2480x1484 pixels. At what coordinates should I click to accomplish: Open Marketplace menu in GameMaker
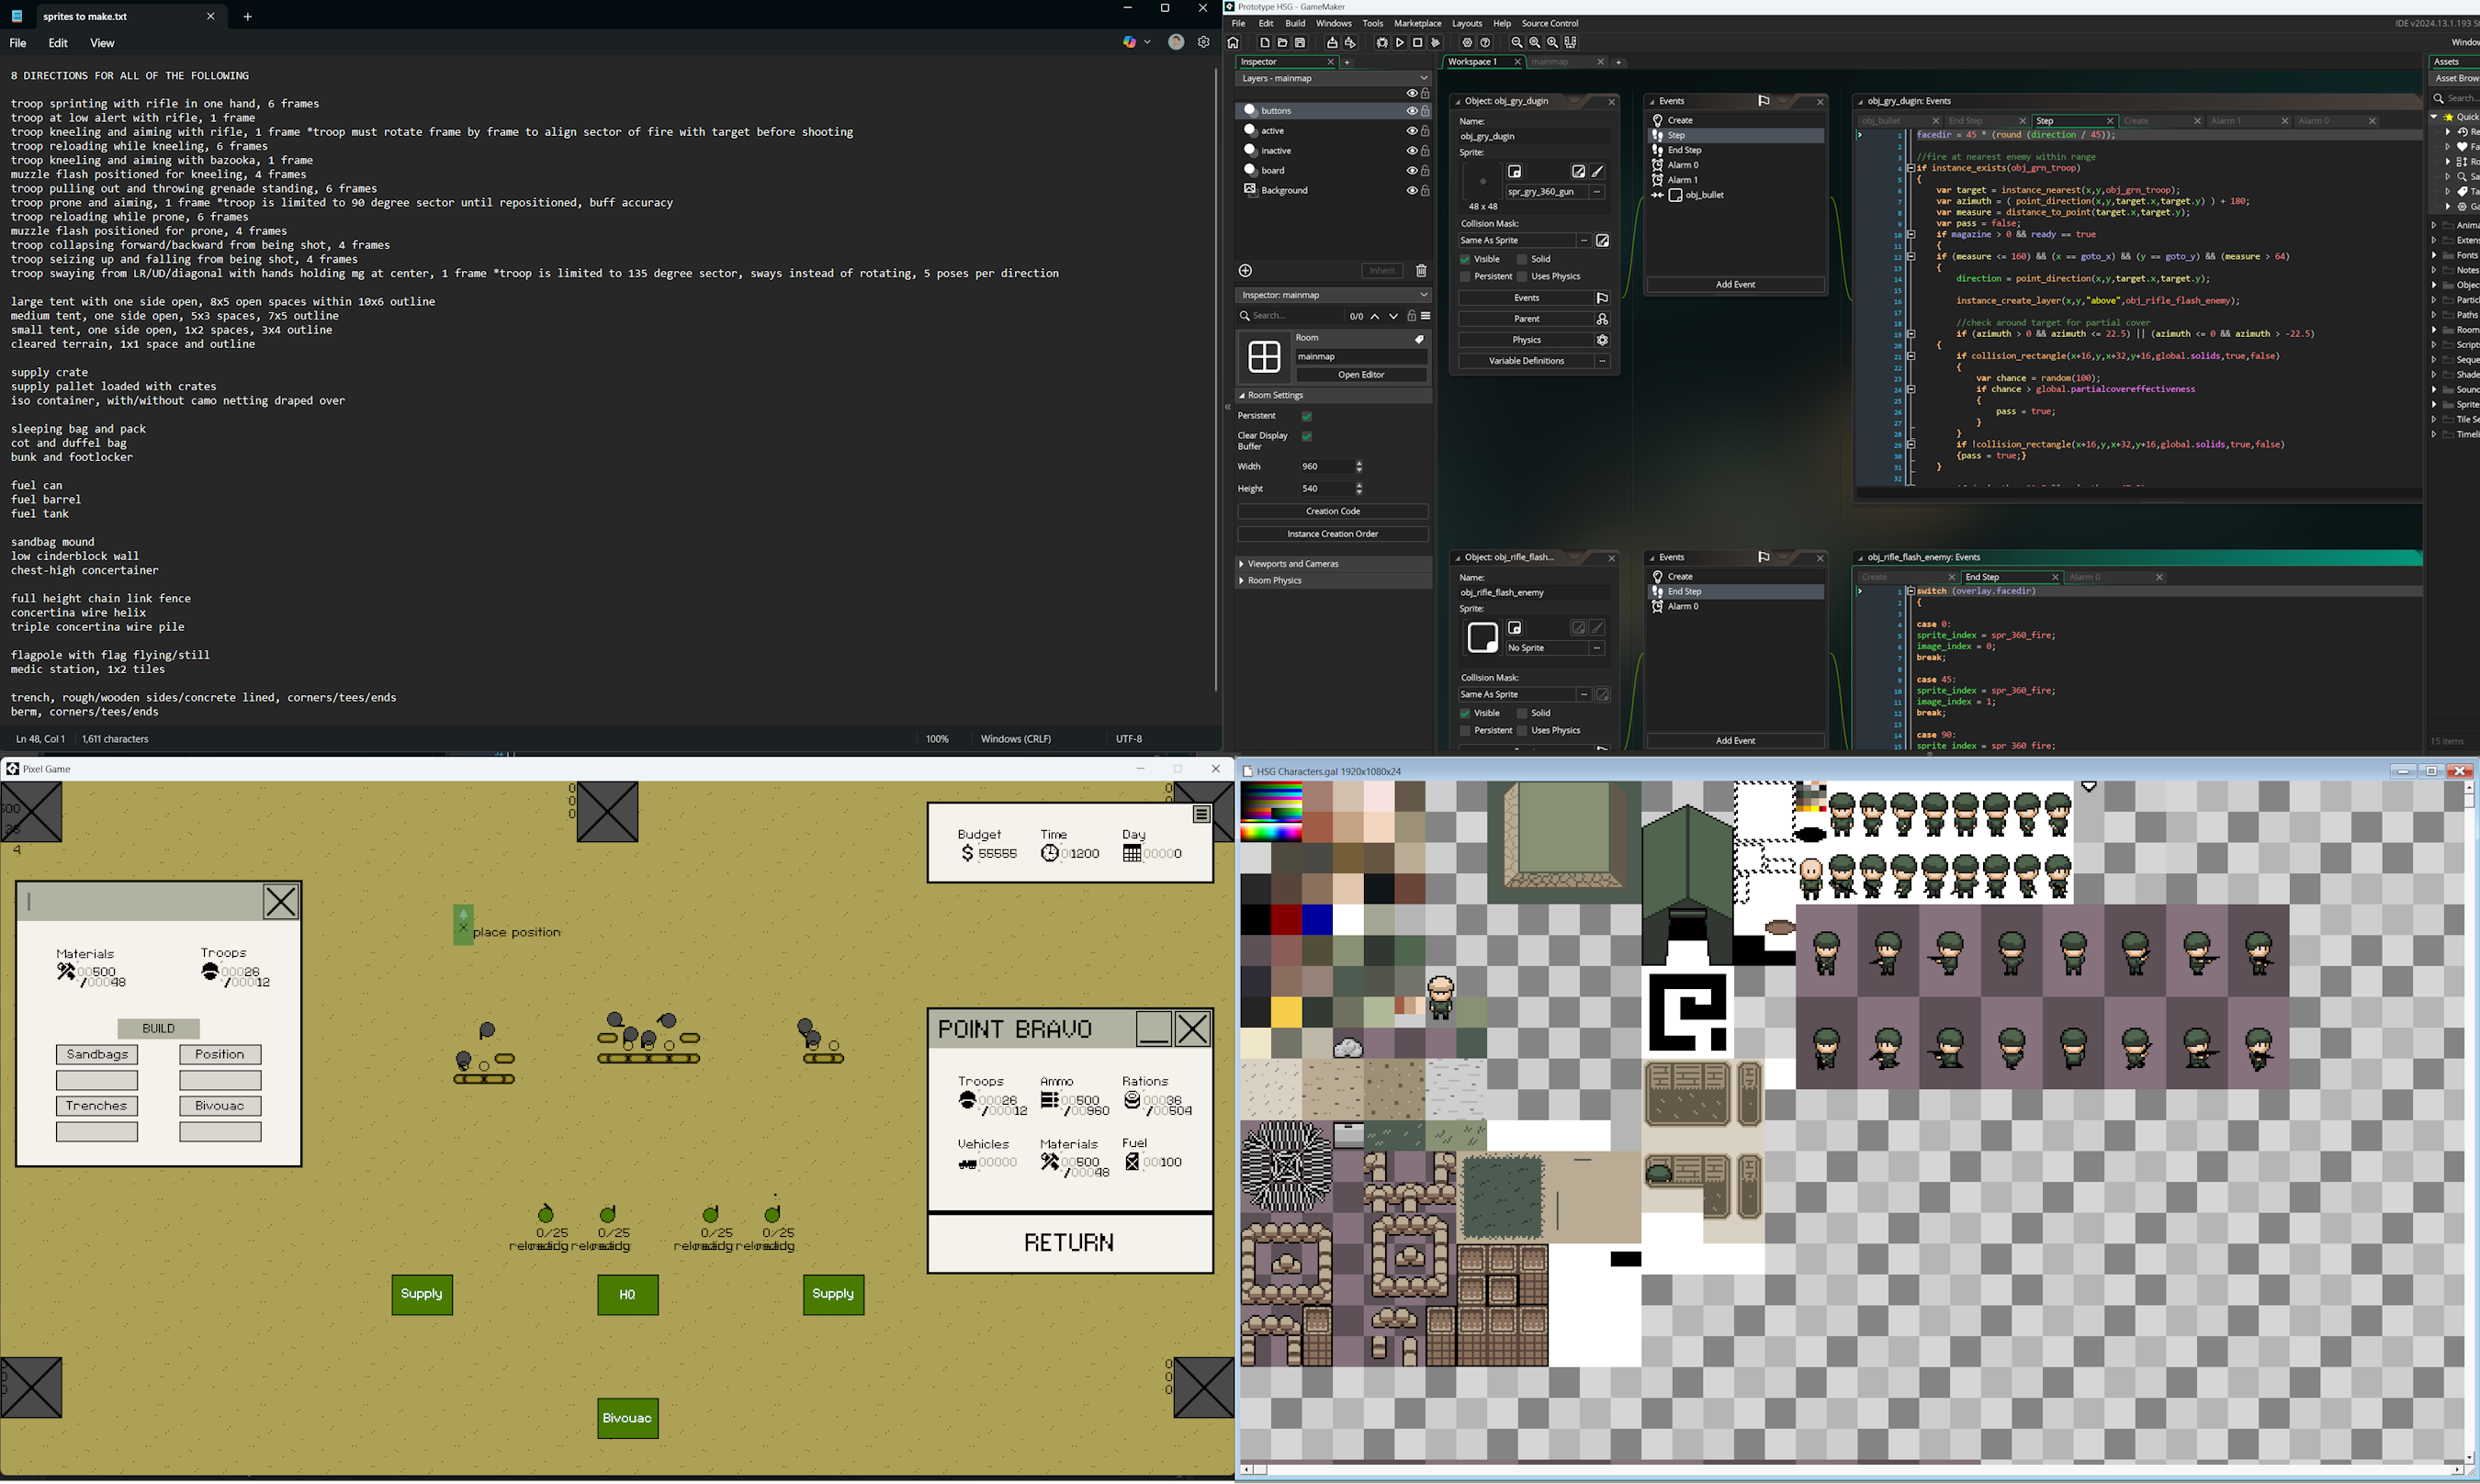click(x=1417, y=23)
